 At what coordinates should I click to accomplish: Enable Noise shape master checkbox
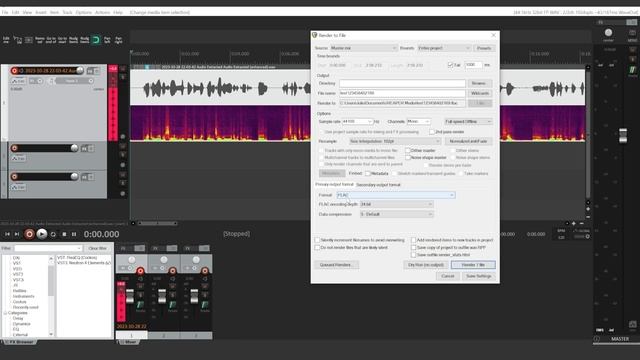(407, 157)
